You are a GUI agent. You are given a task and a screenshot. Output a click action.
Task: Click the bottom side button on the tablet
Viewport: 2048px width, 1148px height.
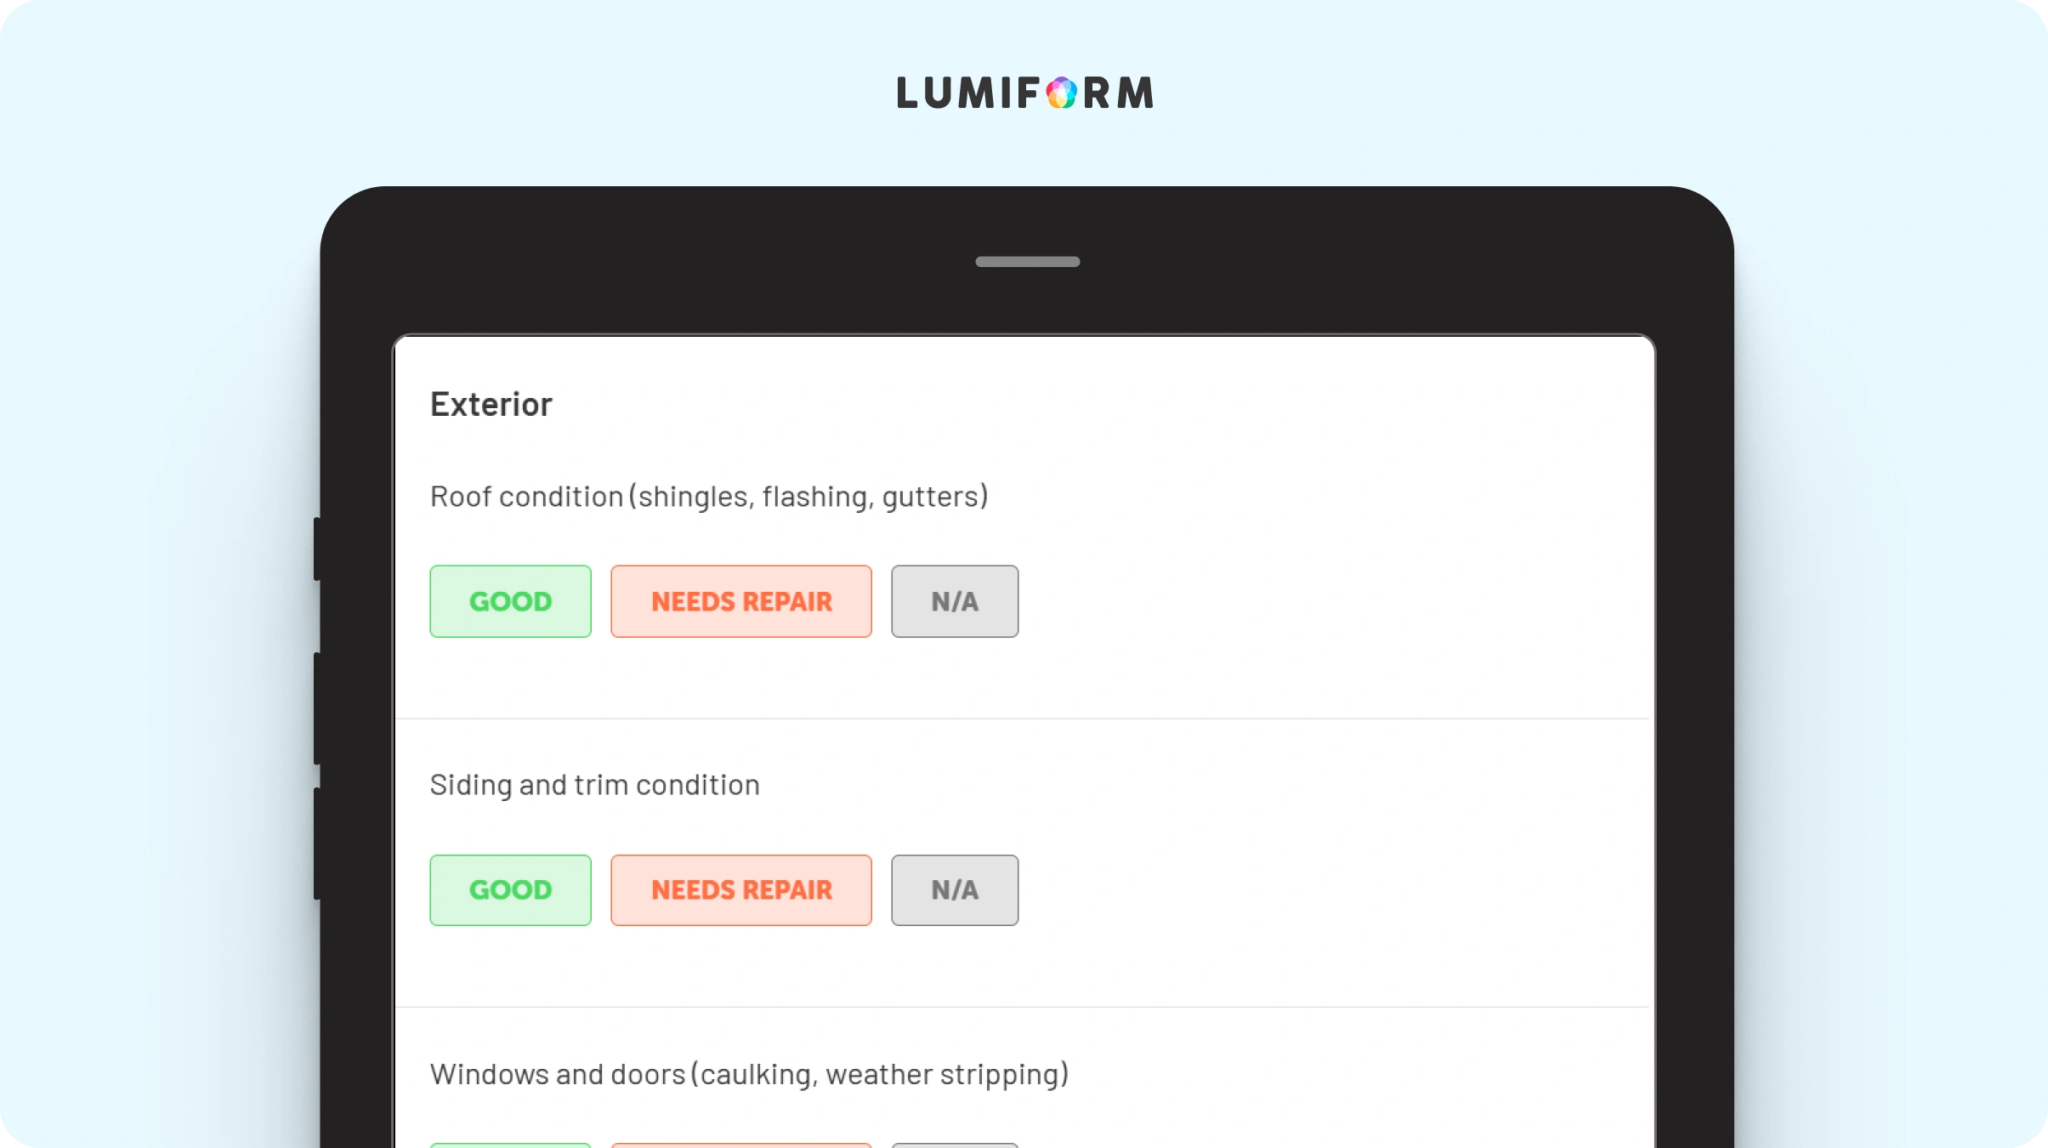click(317, 844)
